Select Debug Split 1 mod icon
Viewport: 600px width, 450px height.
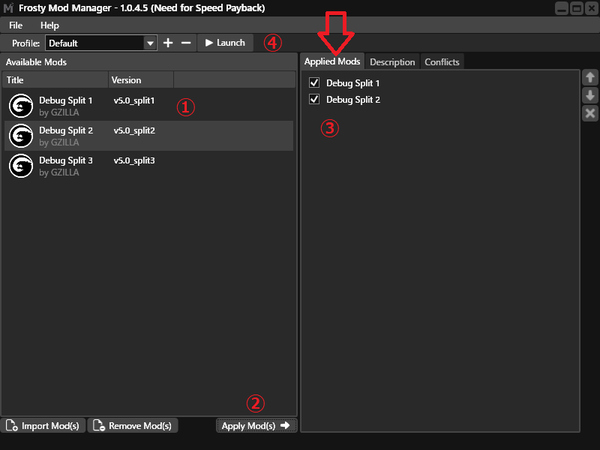21,106
